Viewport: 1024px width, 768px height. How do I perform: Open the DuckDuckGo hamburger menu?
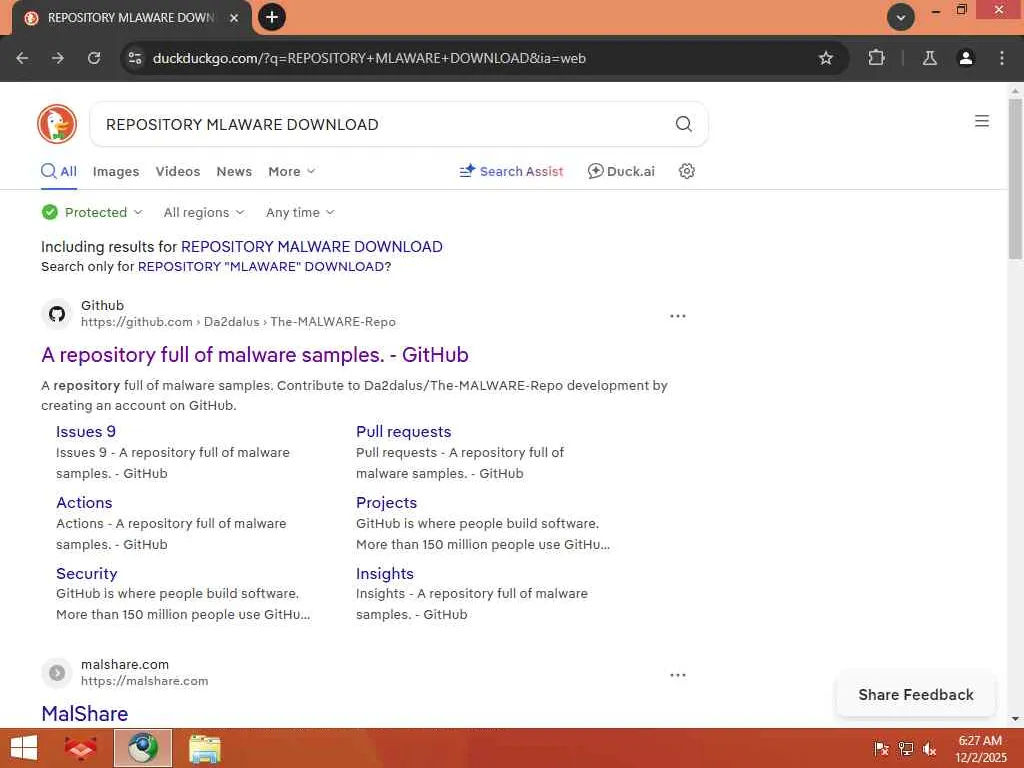[982, 121]
